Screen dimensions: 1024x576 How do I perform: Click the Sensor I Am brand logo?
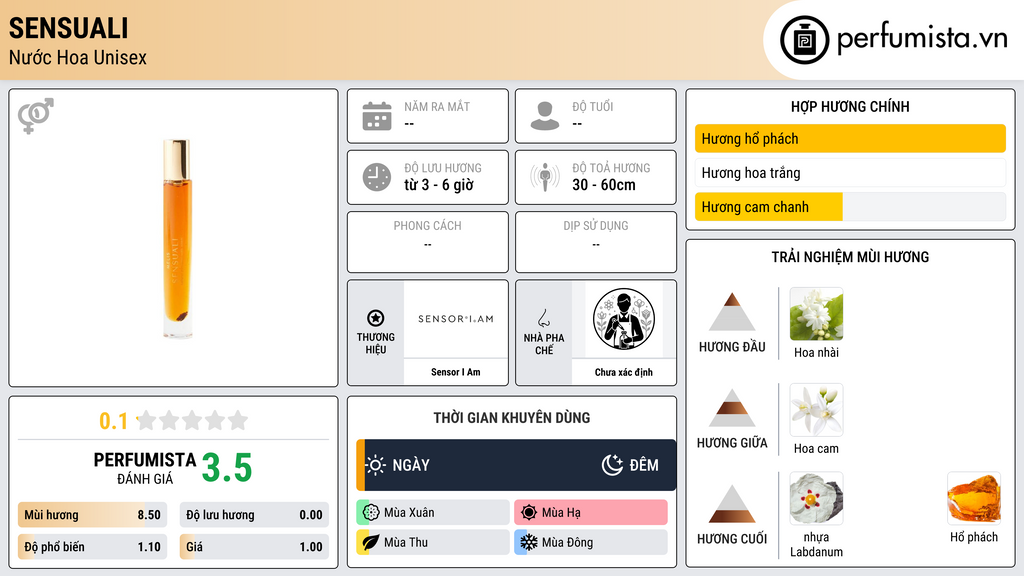(x=456, y=319)
